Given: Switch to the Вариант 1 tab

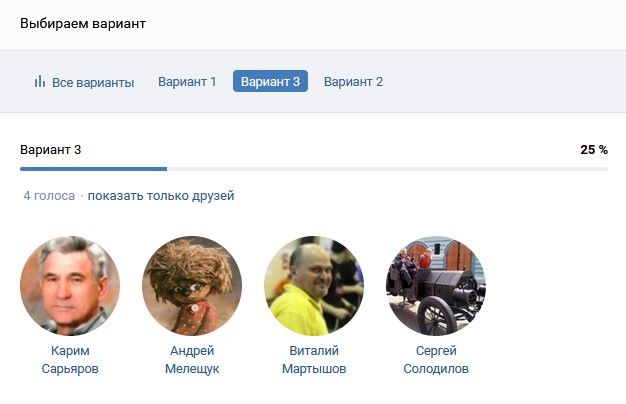Looking at the screenshot, I should [x=187, y=82].
